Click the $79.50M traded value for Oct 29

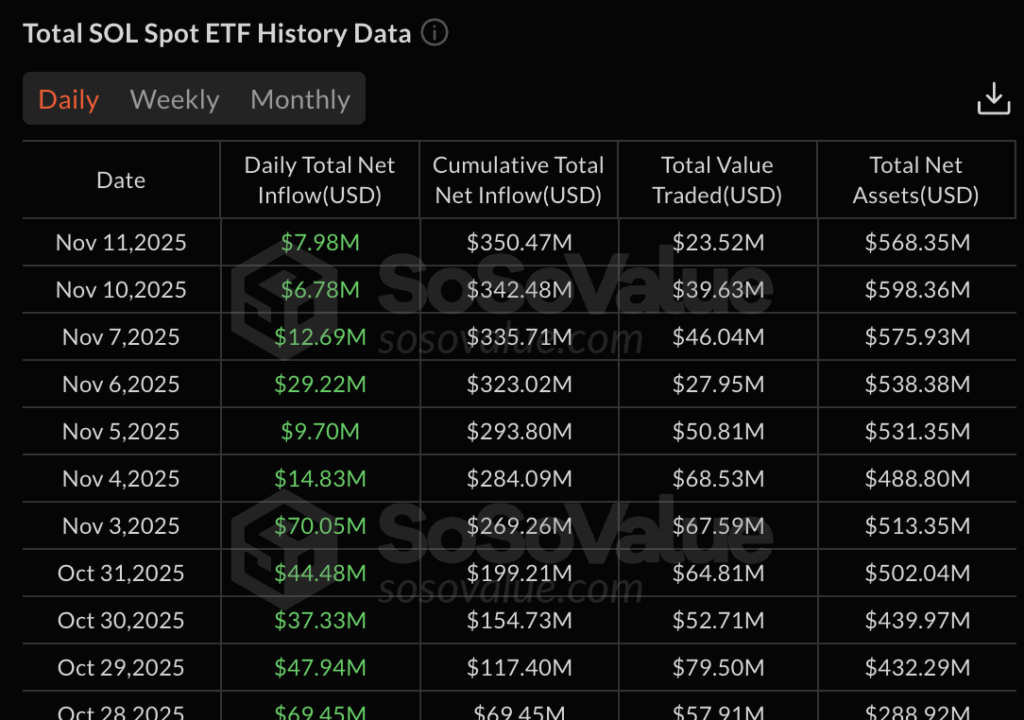(x=717, y=668)
